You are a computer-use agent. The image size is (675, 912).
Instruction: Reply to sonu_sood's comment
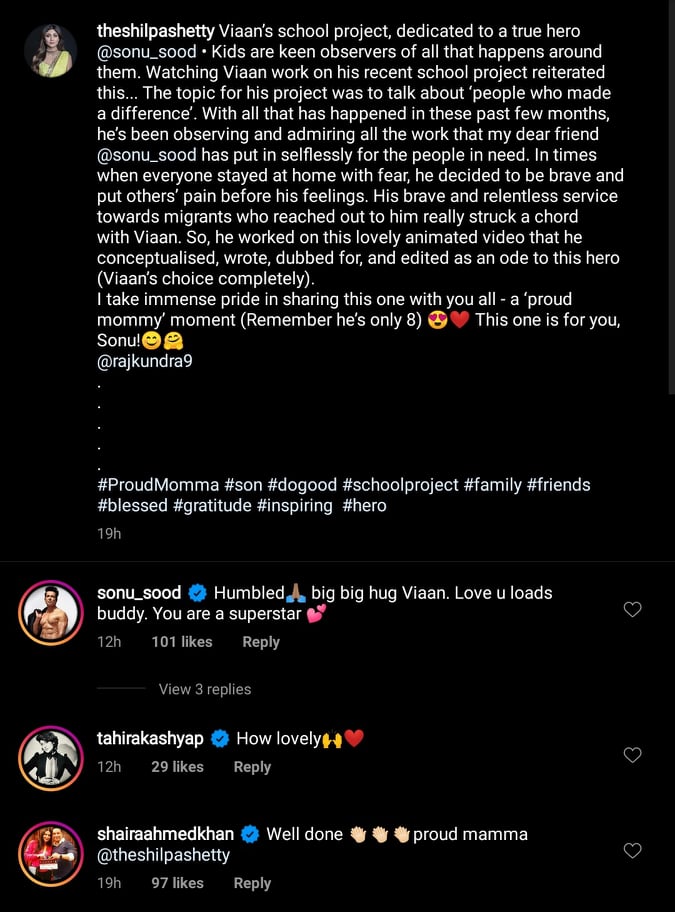tap(261, 642)
